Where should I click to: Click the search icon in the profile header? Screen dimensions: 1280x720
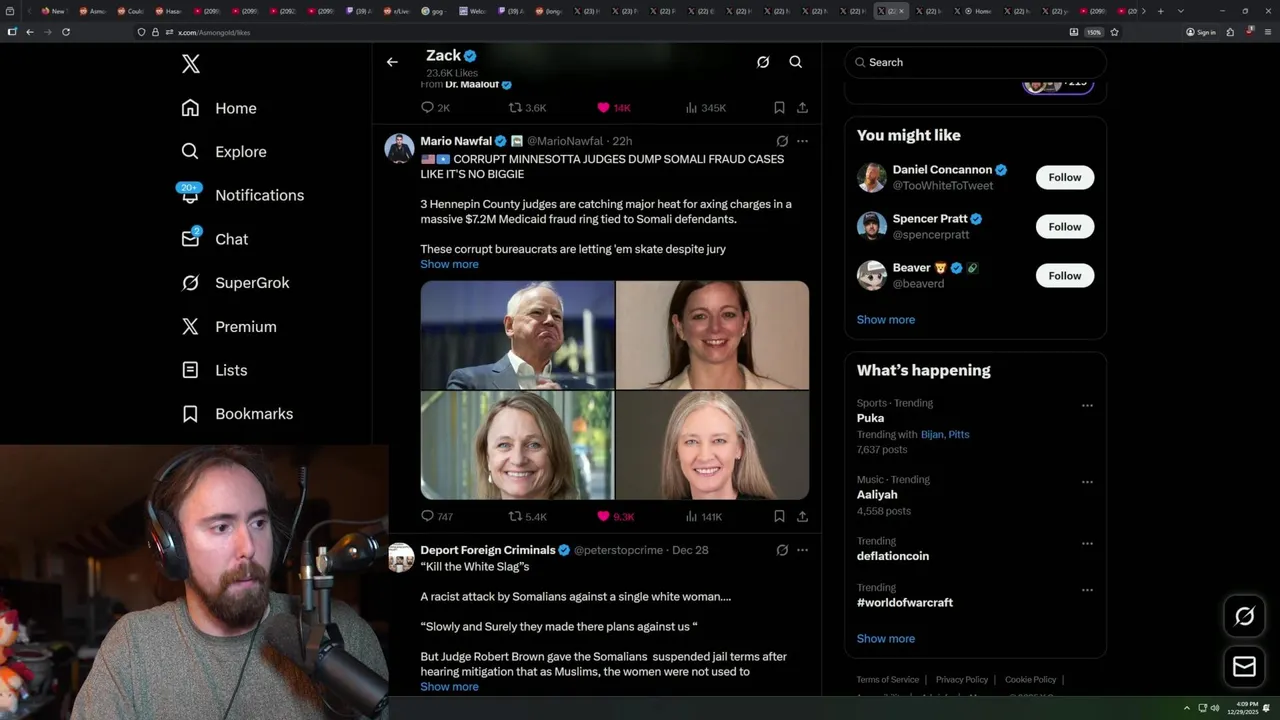pyautogui.click(x=796, y=62)
